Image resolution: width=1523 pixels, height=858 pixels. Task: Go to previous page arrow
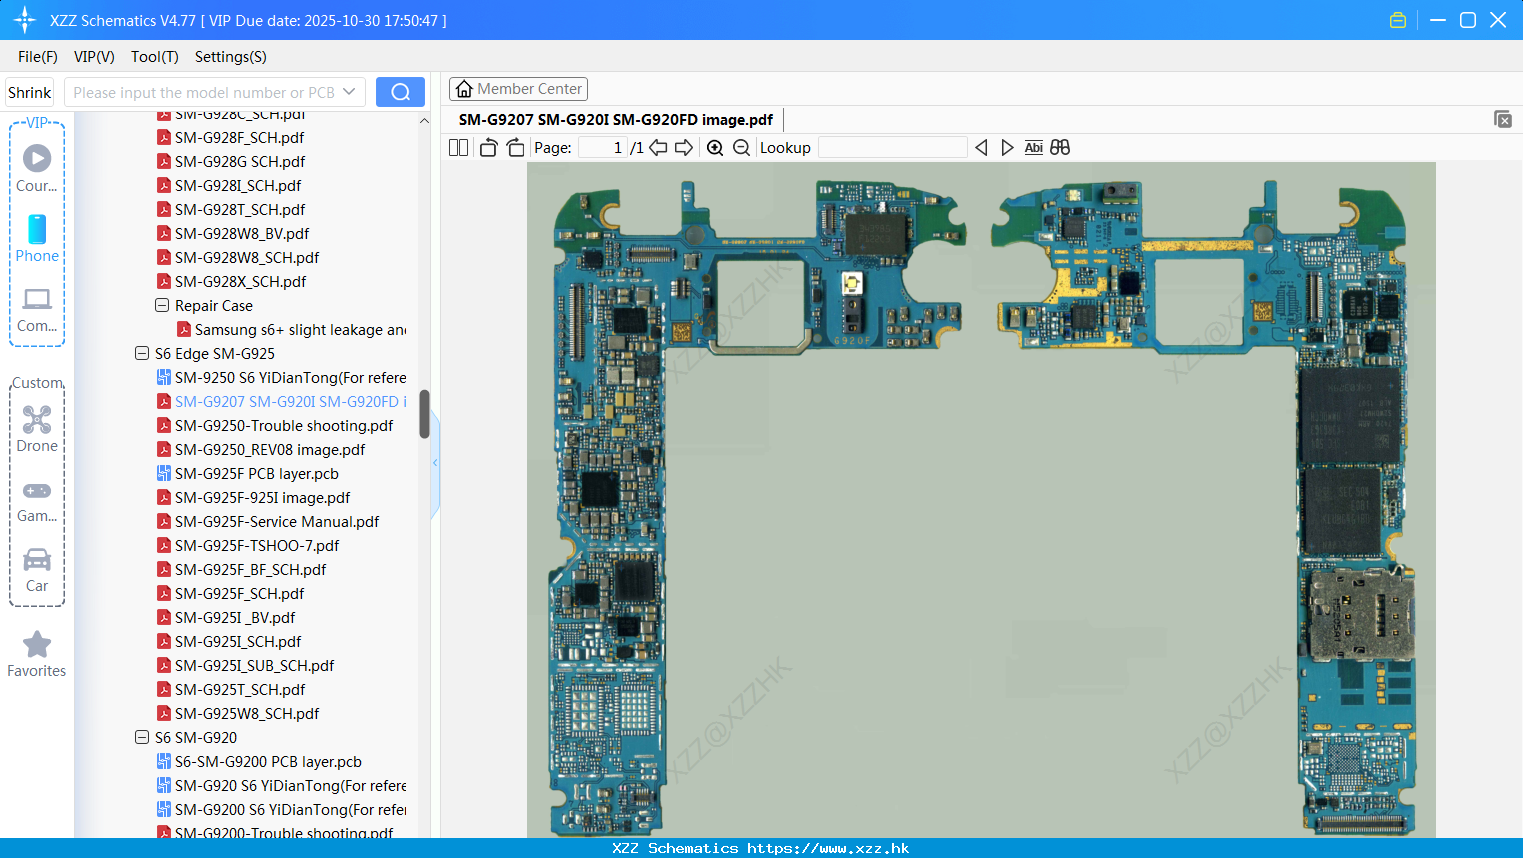[x=658, y=147]
